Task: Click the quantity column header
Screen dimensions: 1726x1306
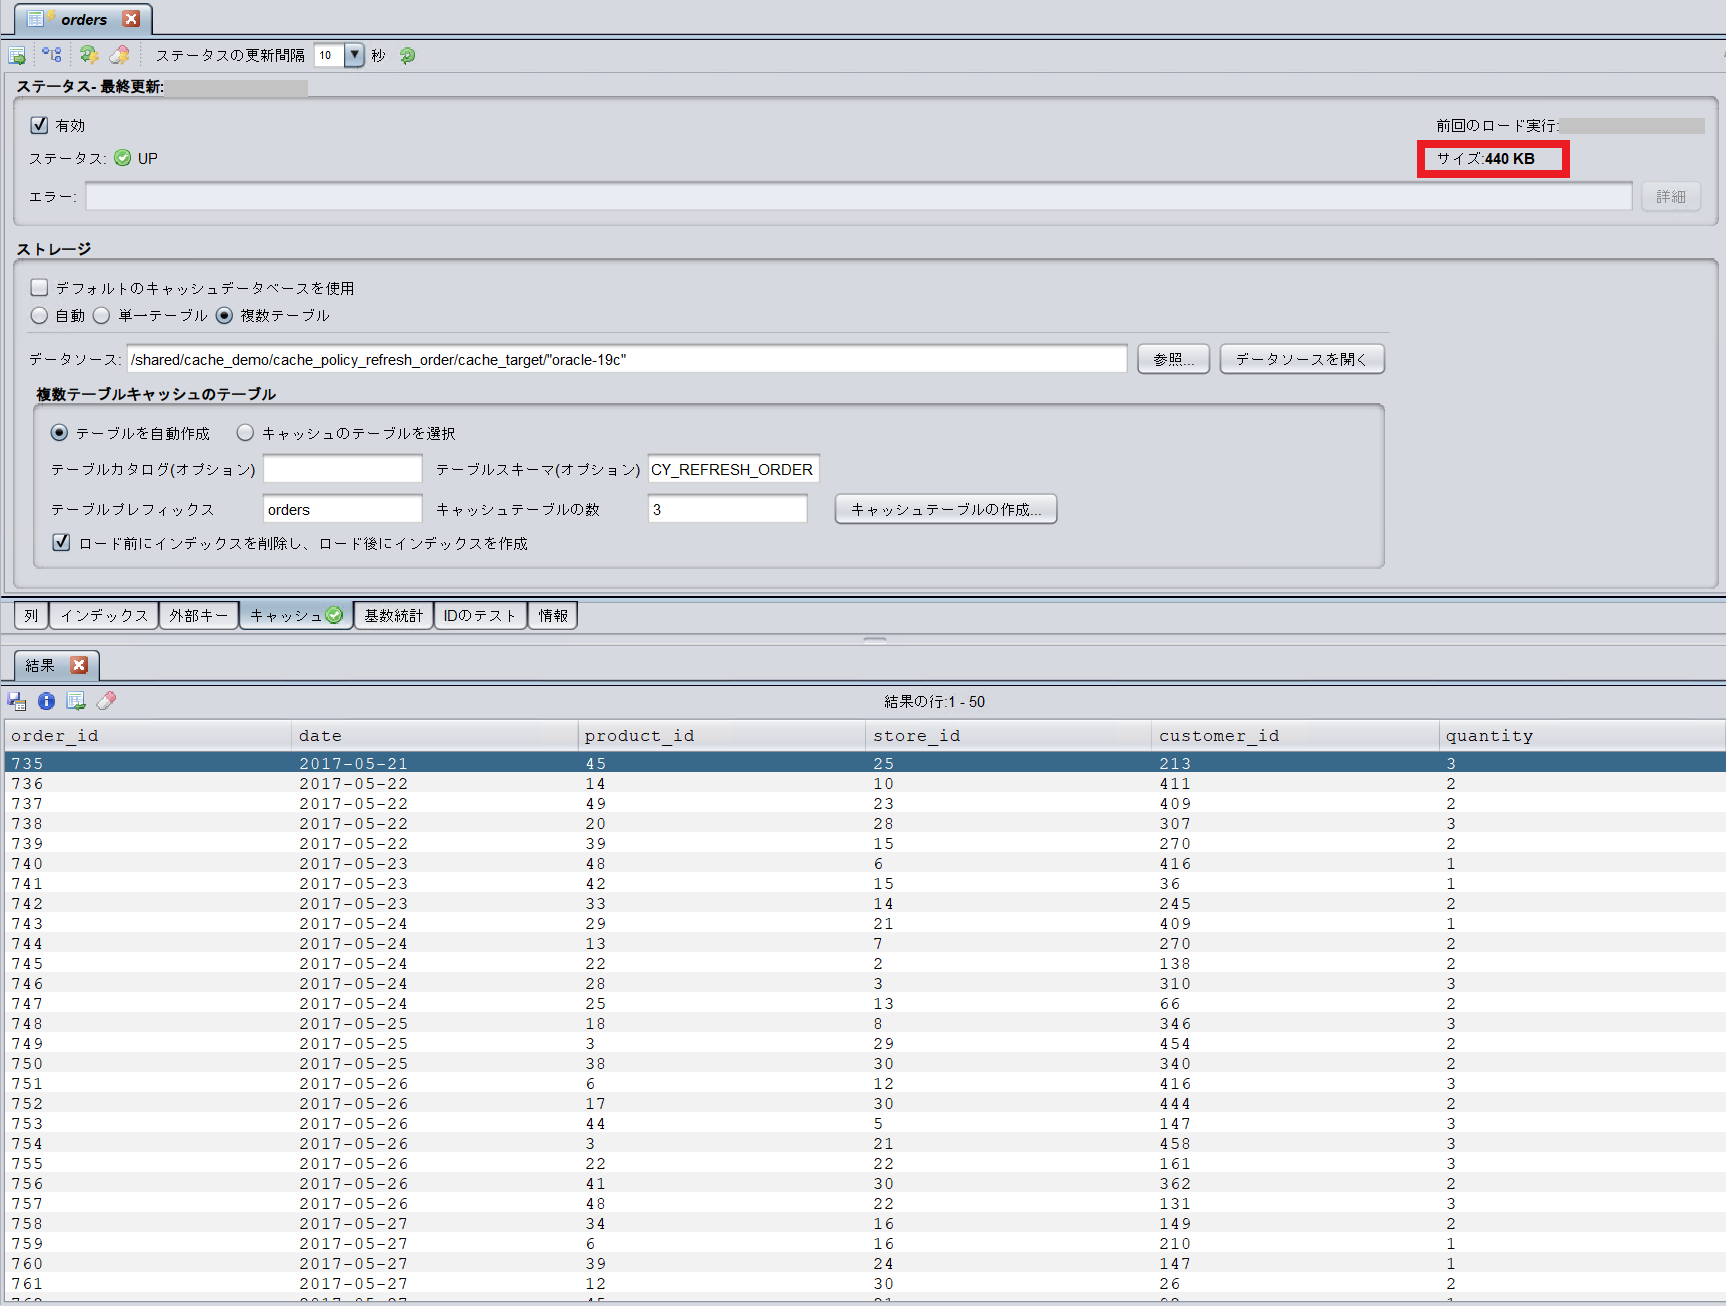Action: pos(1583,736)
